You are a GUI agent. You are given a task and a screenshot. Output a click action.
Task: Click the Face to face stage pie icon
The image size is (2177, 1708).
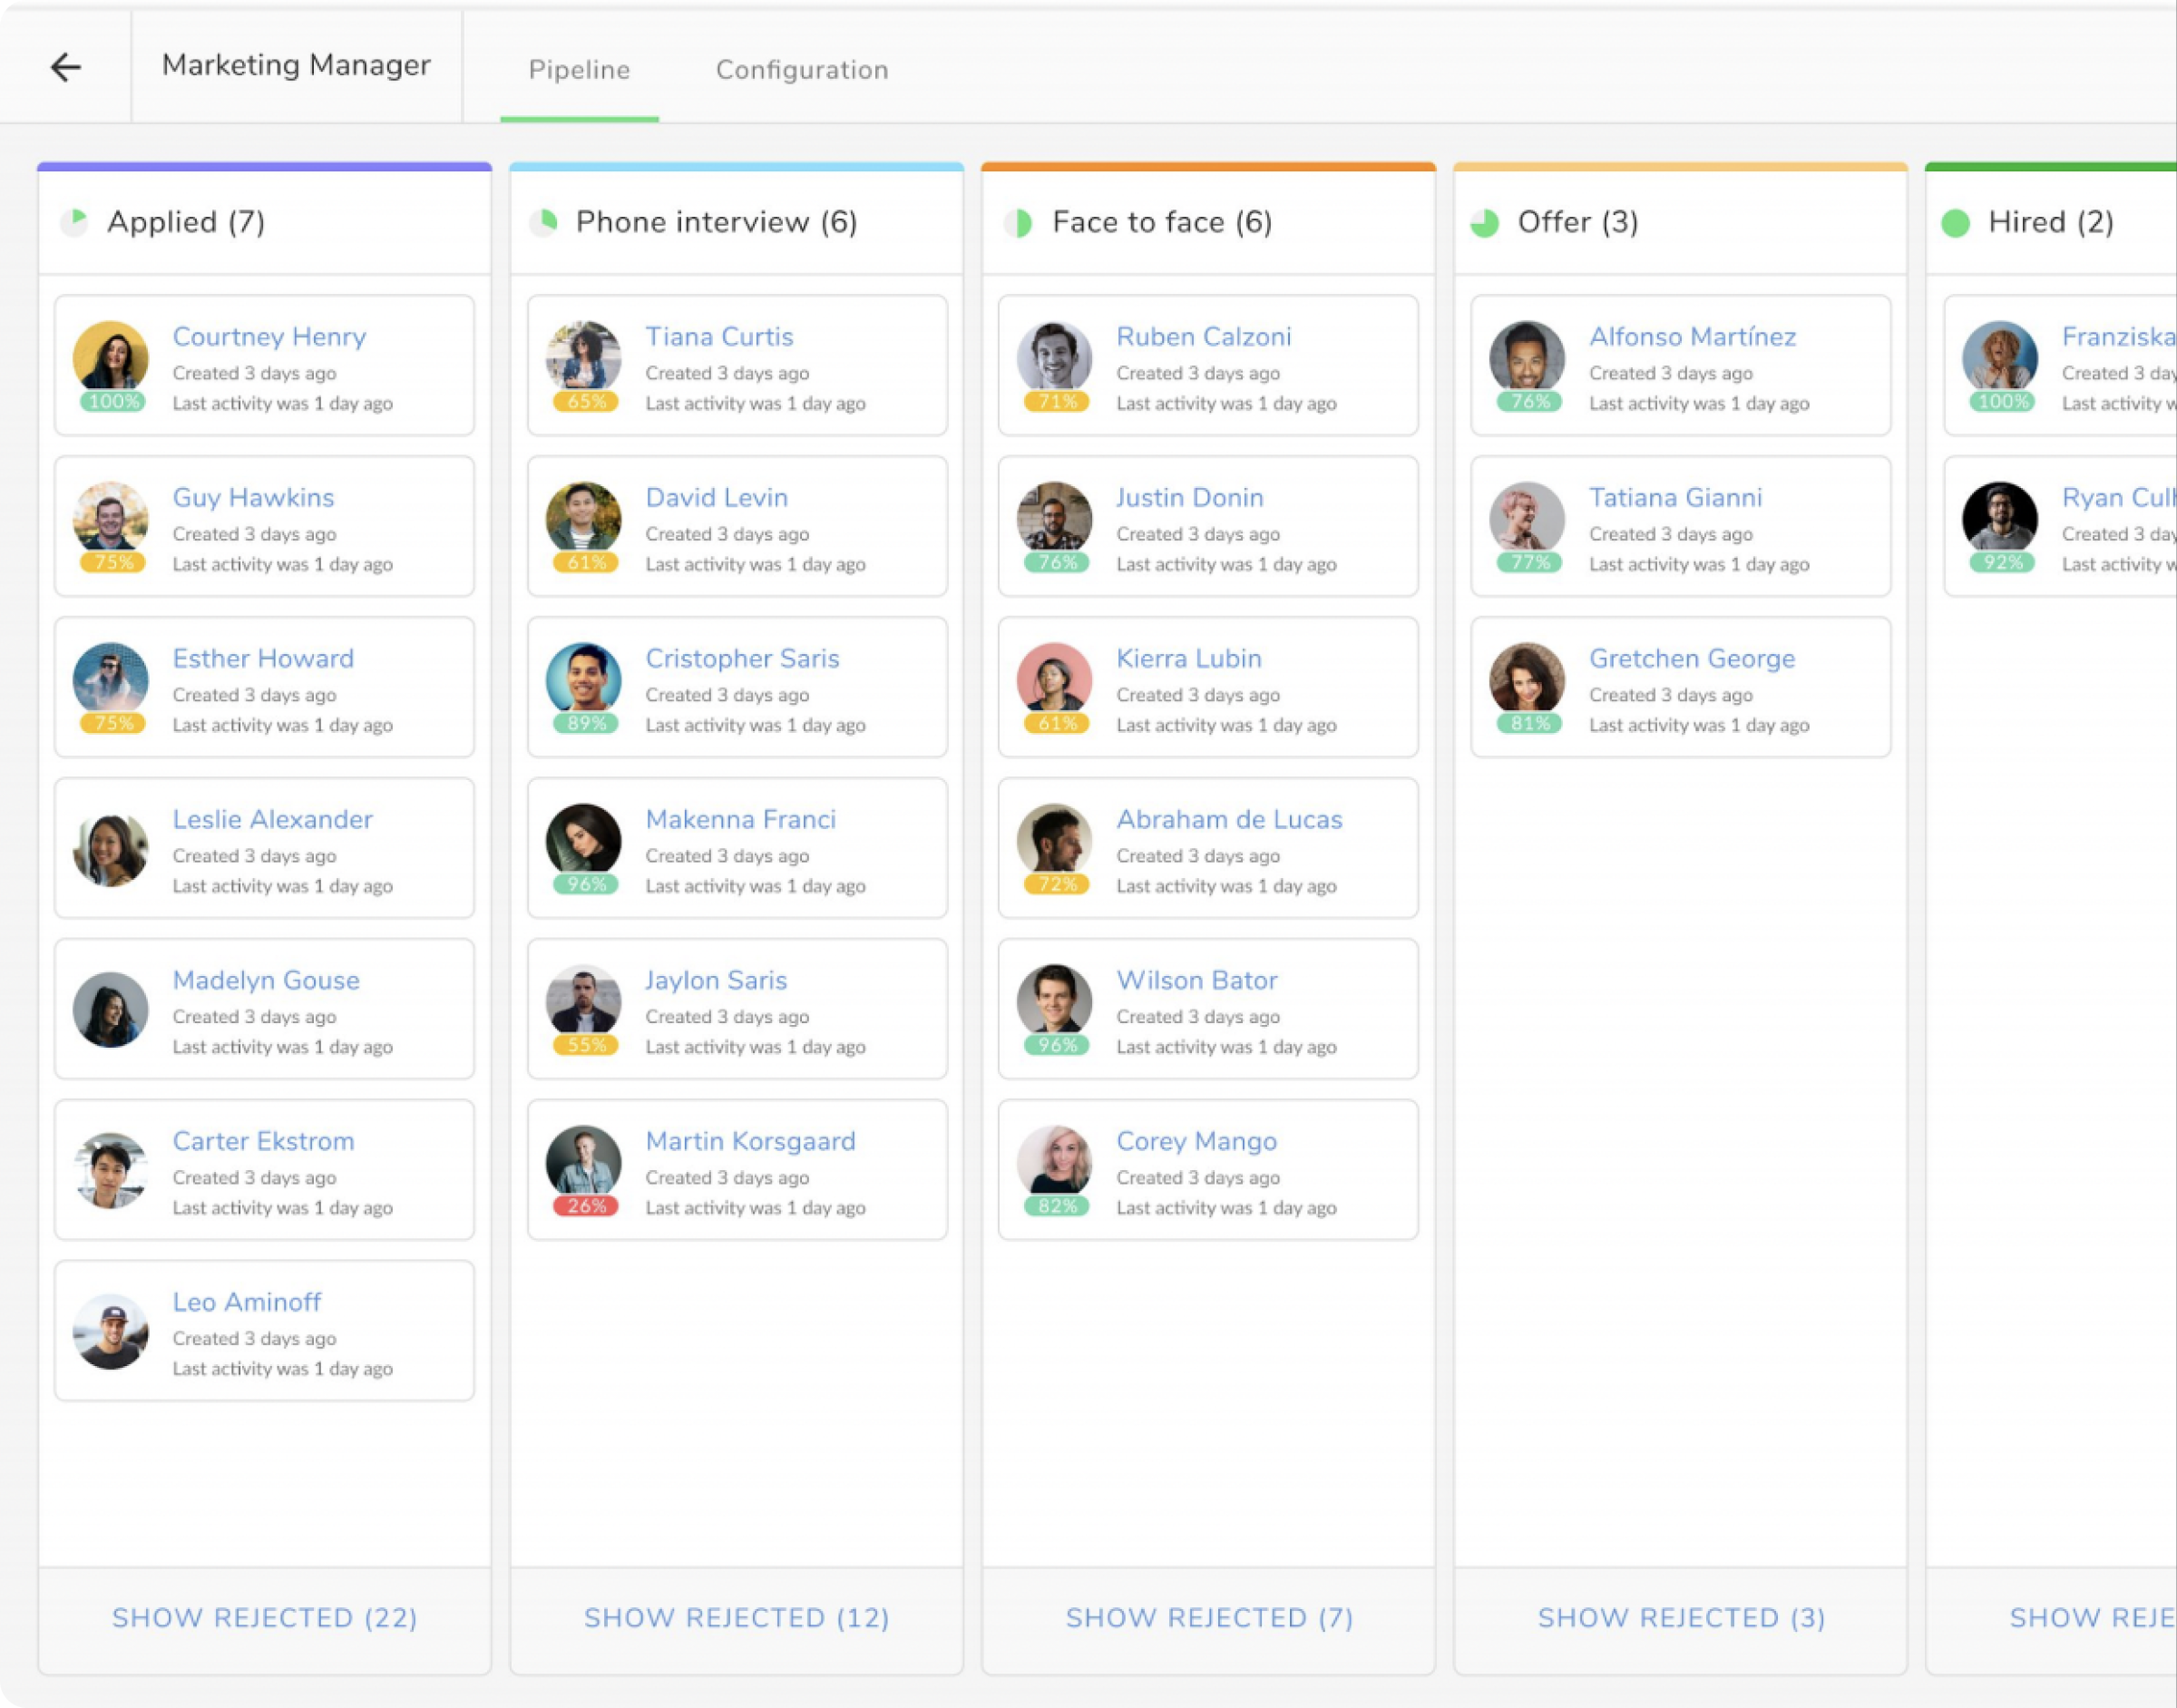tap(1016, 222)
